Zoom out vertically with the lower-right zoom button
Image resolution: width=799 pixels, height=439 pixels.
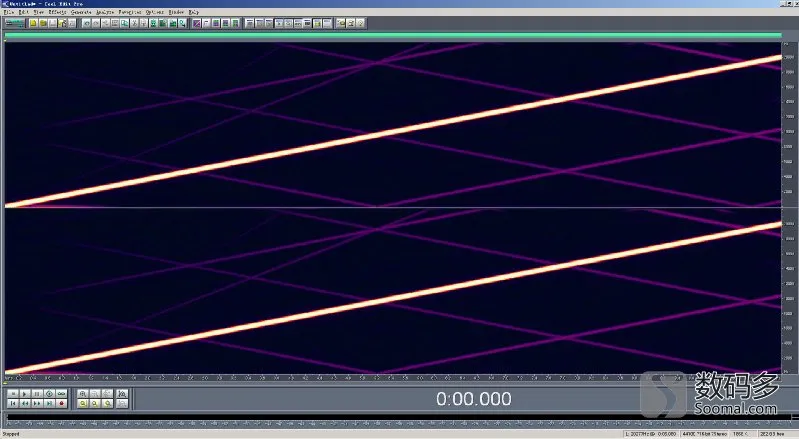[122, 403]
